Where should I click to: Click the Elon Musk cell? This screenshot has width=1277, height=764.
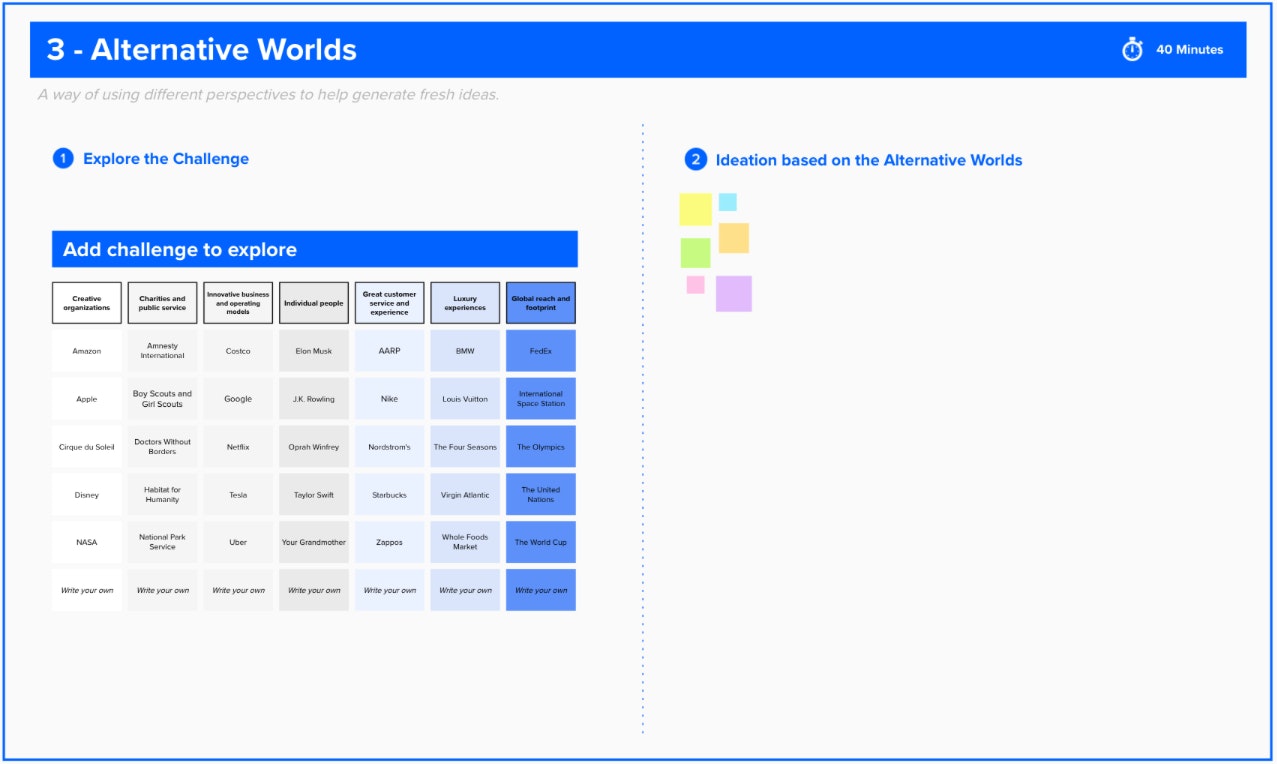point(314,351)
